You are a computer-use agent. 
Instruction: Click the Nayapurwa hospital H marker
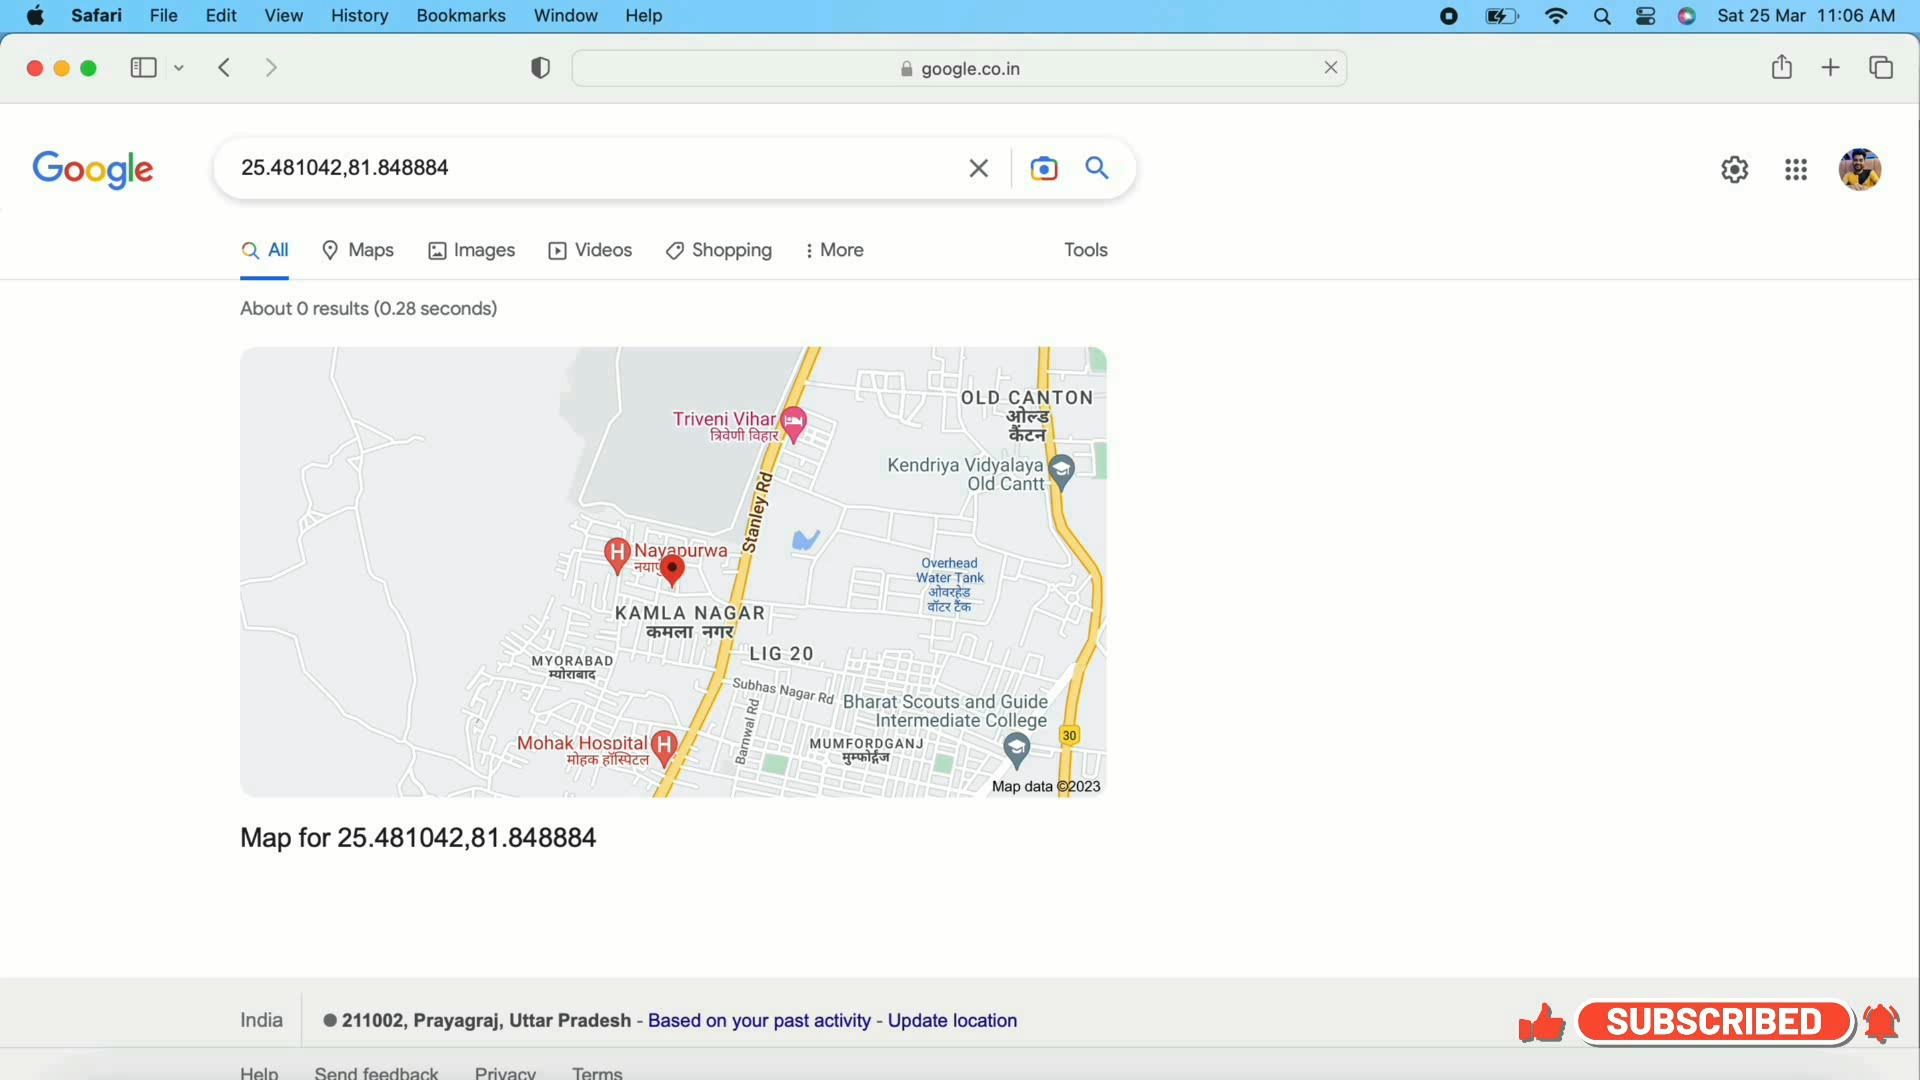(x=617, y=554)
